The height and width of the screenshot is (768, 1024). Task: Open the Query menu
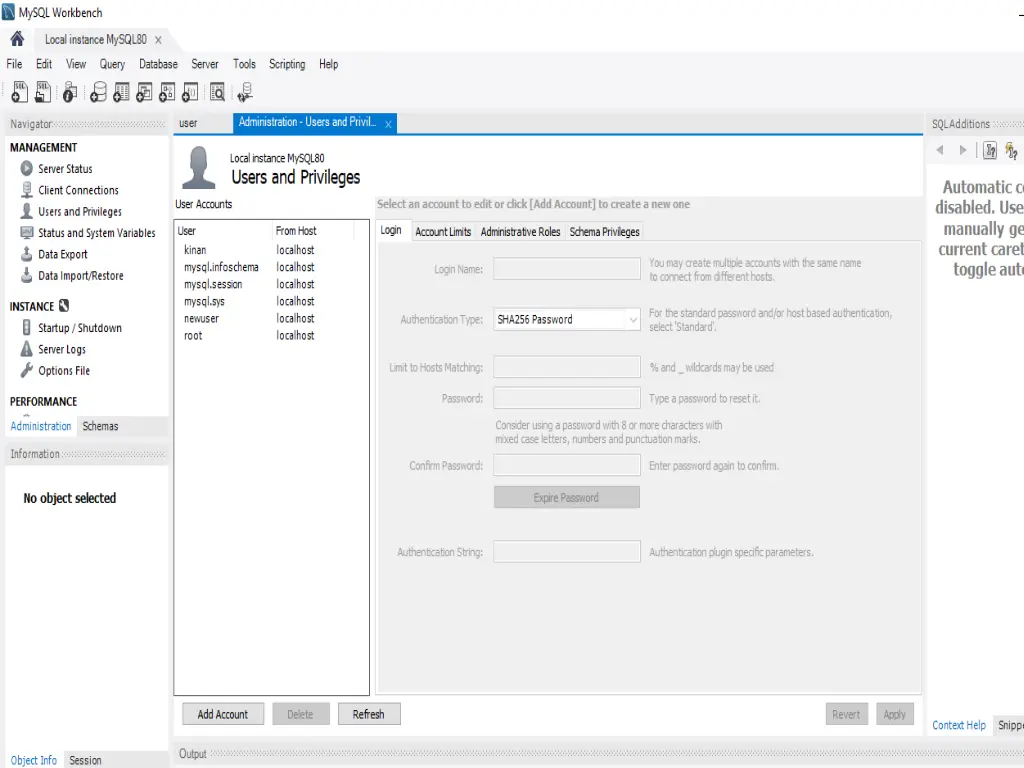click(112, 64)
